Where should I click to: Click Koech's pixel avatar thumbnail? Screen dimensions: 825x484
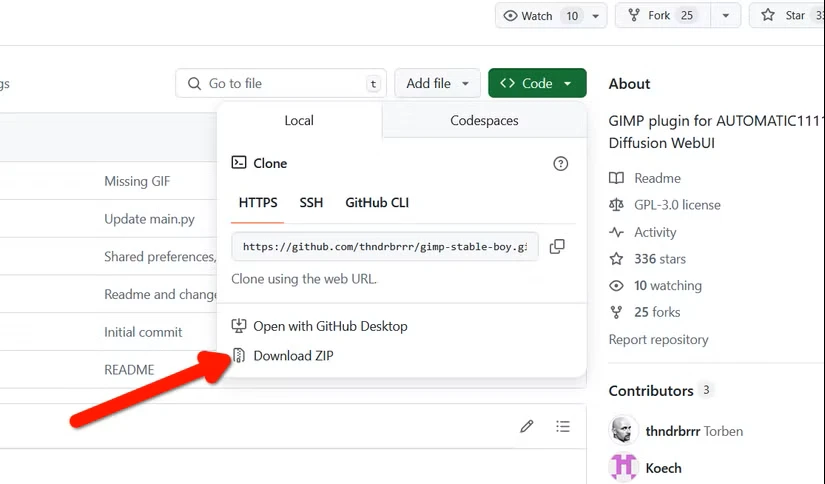point(623,467)
